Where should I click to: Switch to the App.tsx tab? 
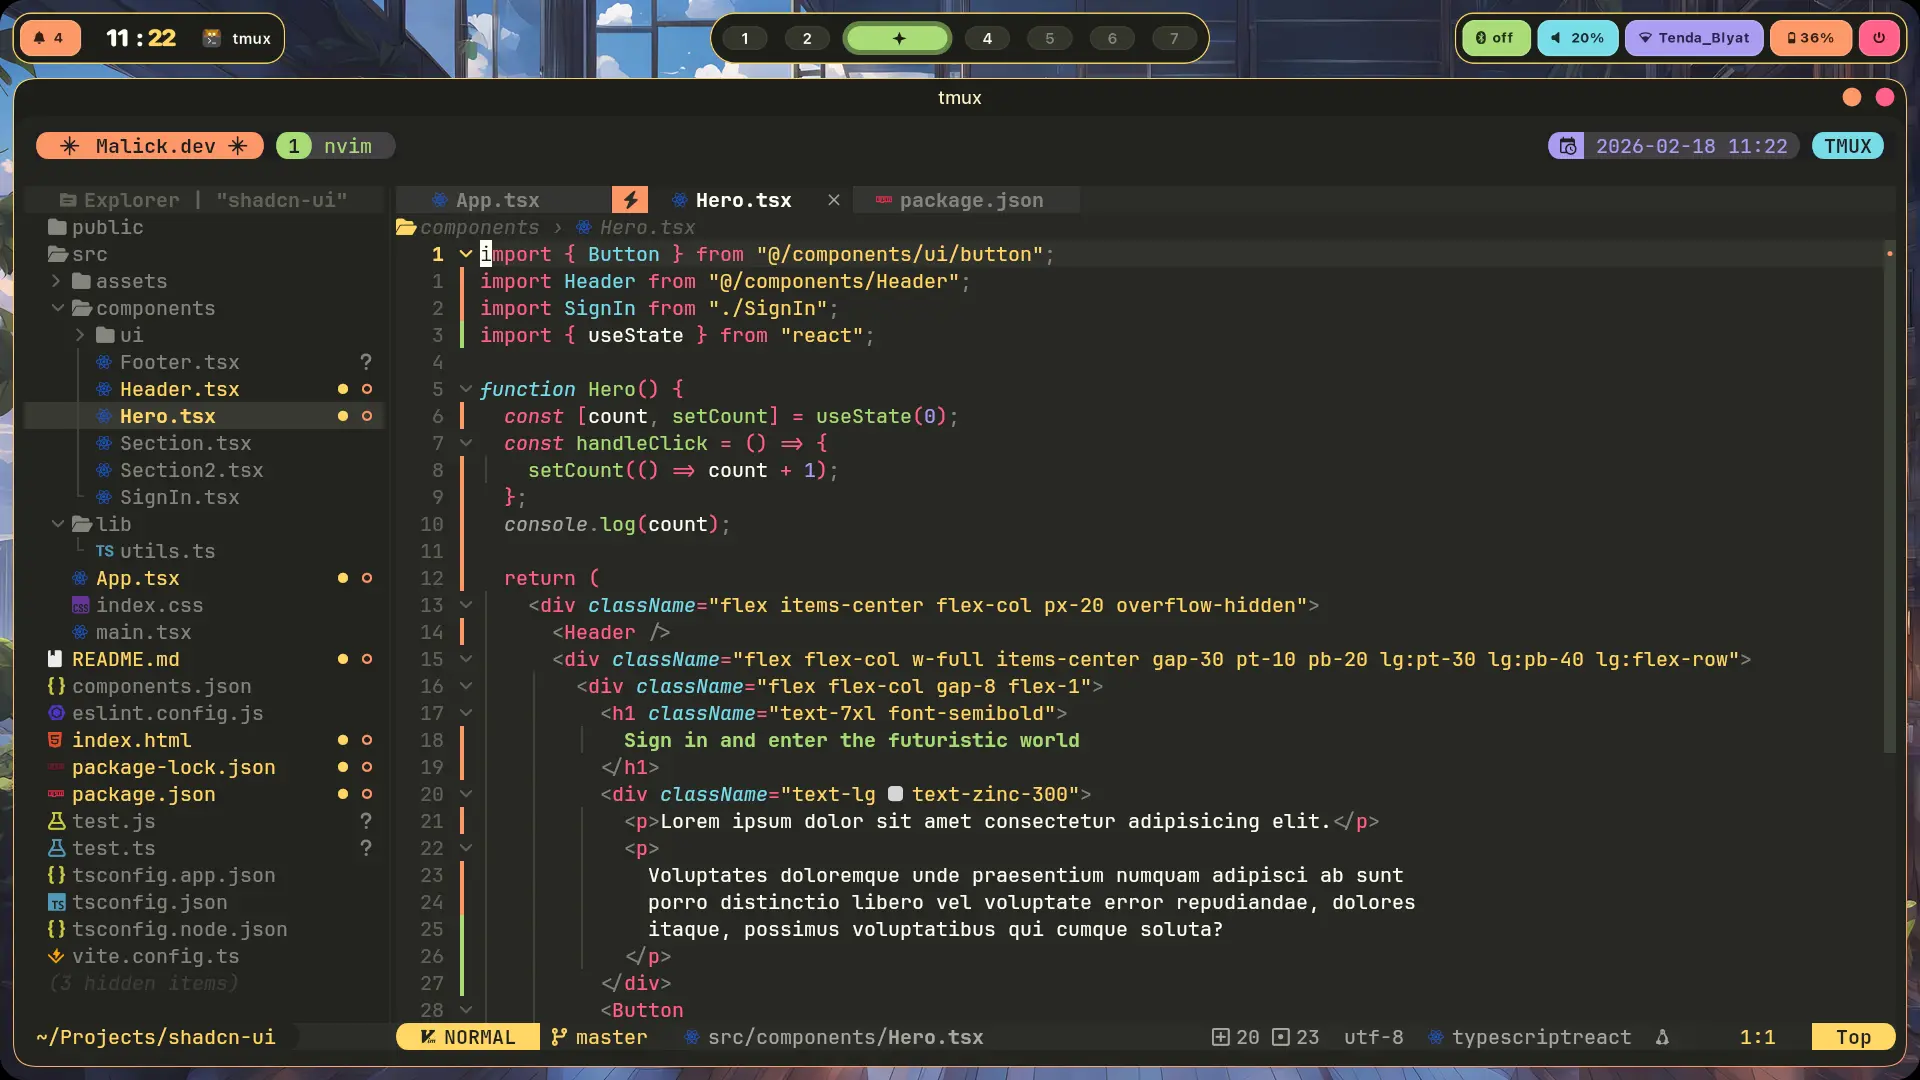point(503,200)
